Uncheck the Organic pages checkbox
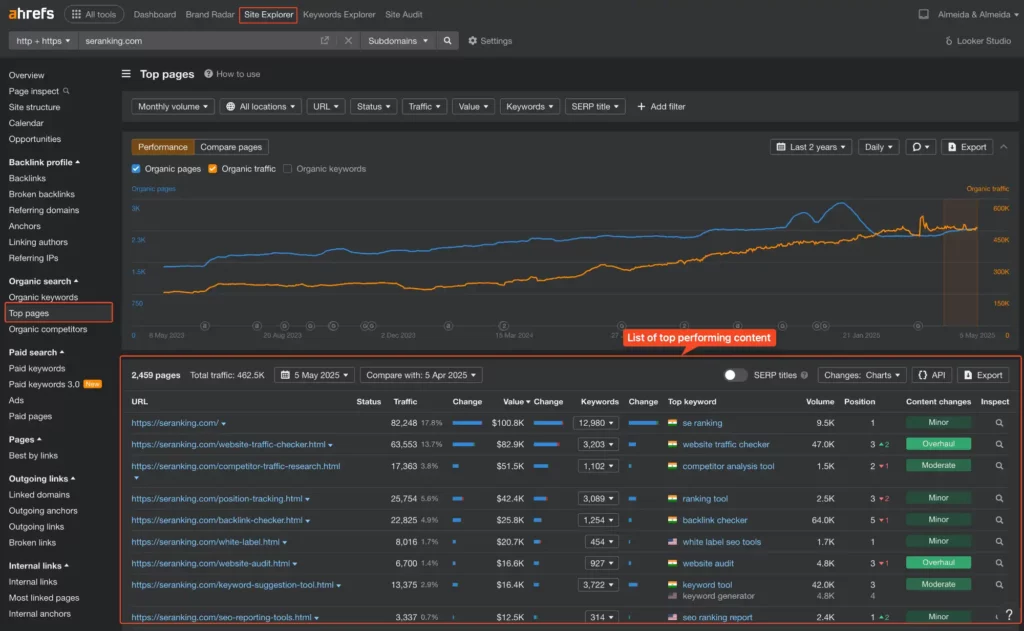The image size is (1024, 631). click(137, 169)
